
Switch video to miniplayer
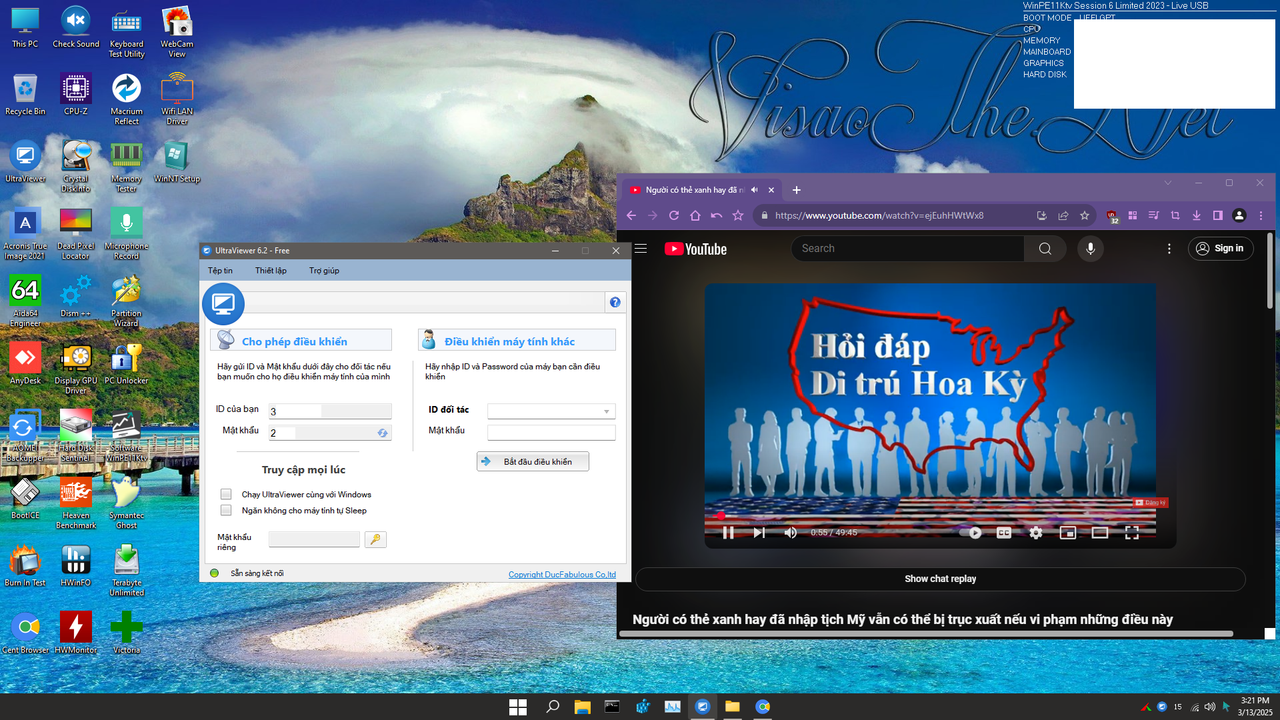[x=1068, y=533]
